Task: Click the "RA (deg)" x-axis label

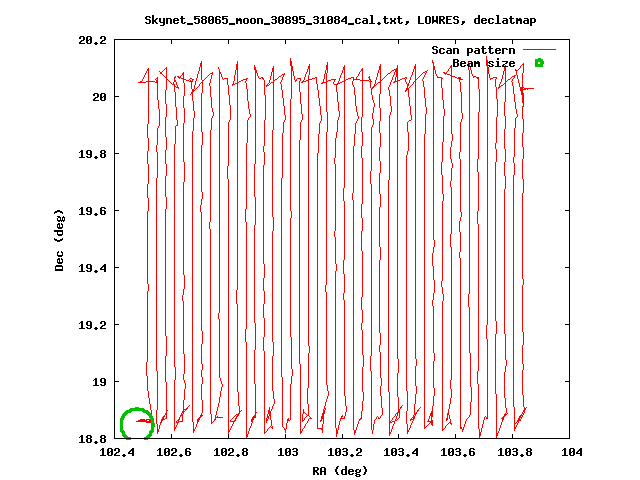Action: (x=340, y=471)
